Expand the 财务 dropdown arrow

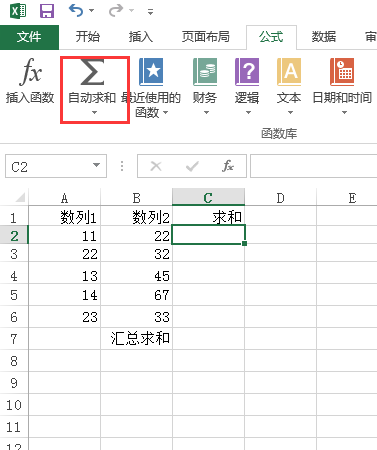206,112
